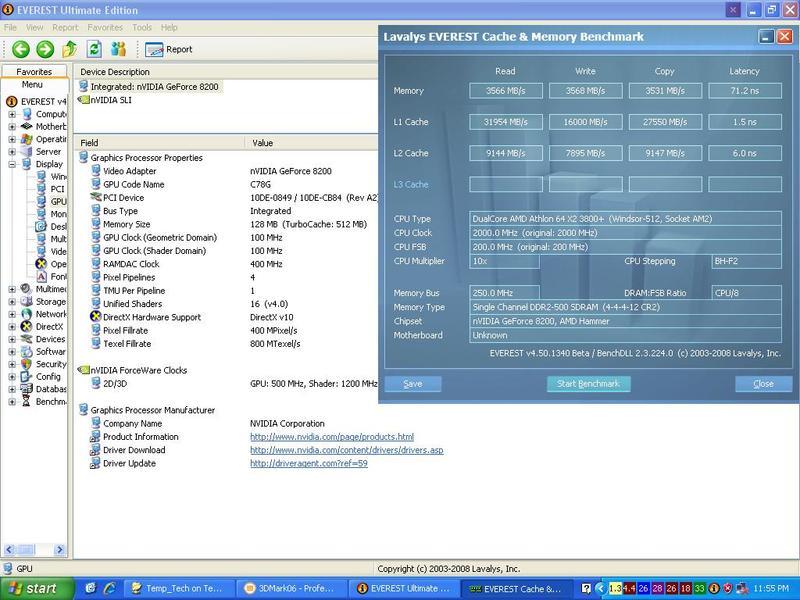Expand the DirectX tree node
Image resolution: width=800 pixels, height=600 pixels.
[x=12, y=327]
